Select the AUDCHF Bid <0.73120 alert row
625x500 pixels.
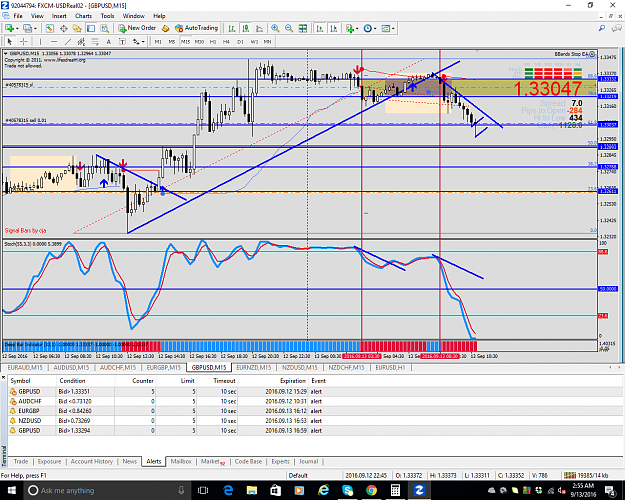coord(315,401)
